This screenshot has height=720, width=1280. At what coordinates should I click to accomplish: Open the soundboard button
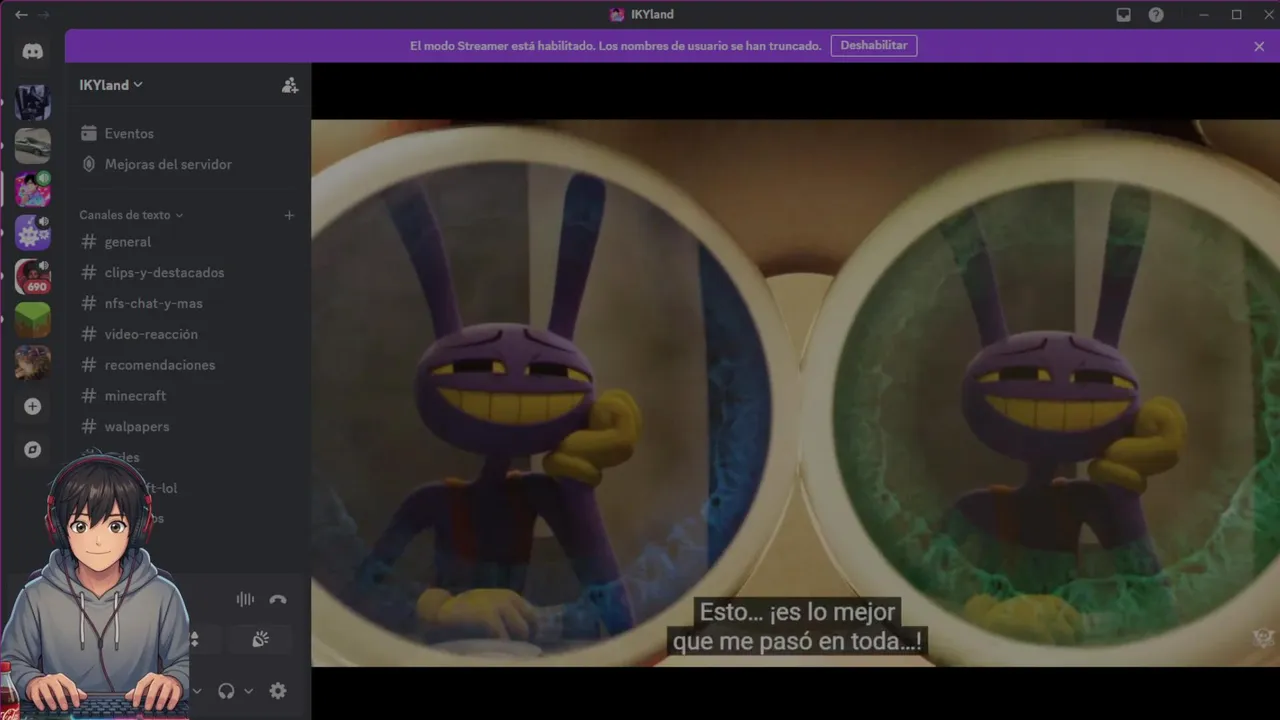260,639
